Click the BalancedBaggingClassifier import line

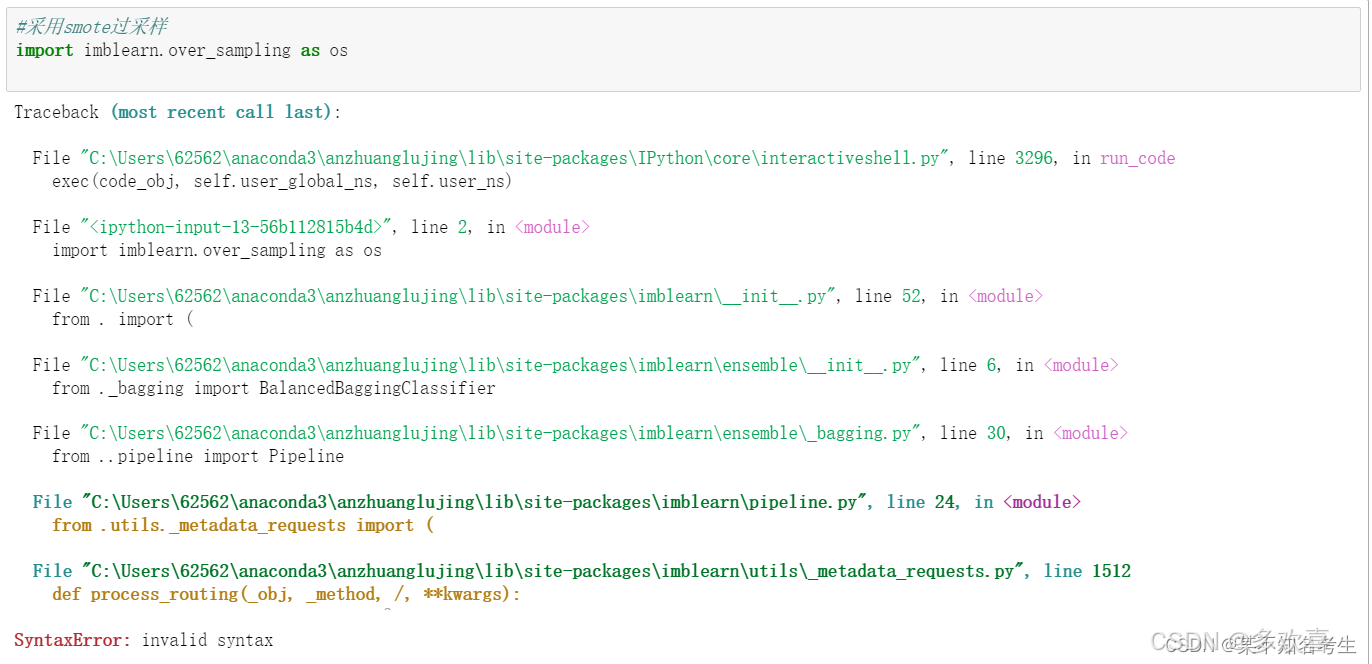275,387
